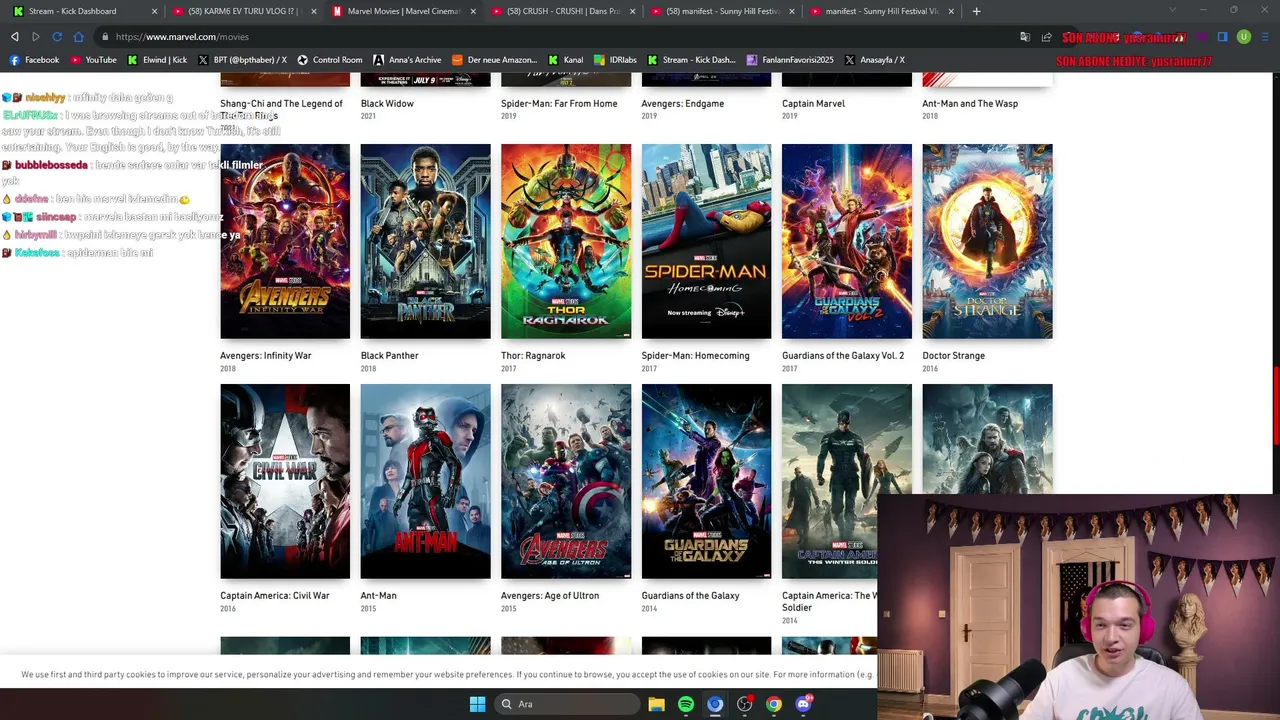The width and height of the screenshot is (1280, 720).
Task: Open Spotify from the taskbar
Action: tap(686, 704)
